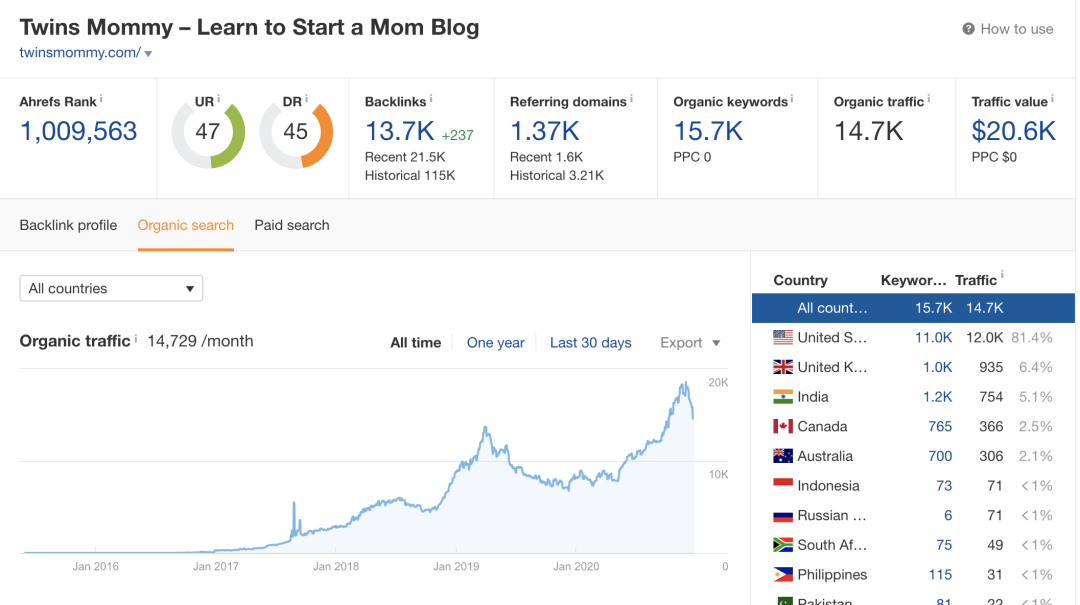Switch to the Paid search tab
Image resolution: width=1080 pixels, height=605 pixels.
click(x=292, y=225)
